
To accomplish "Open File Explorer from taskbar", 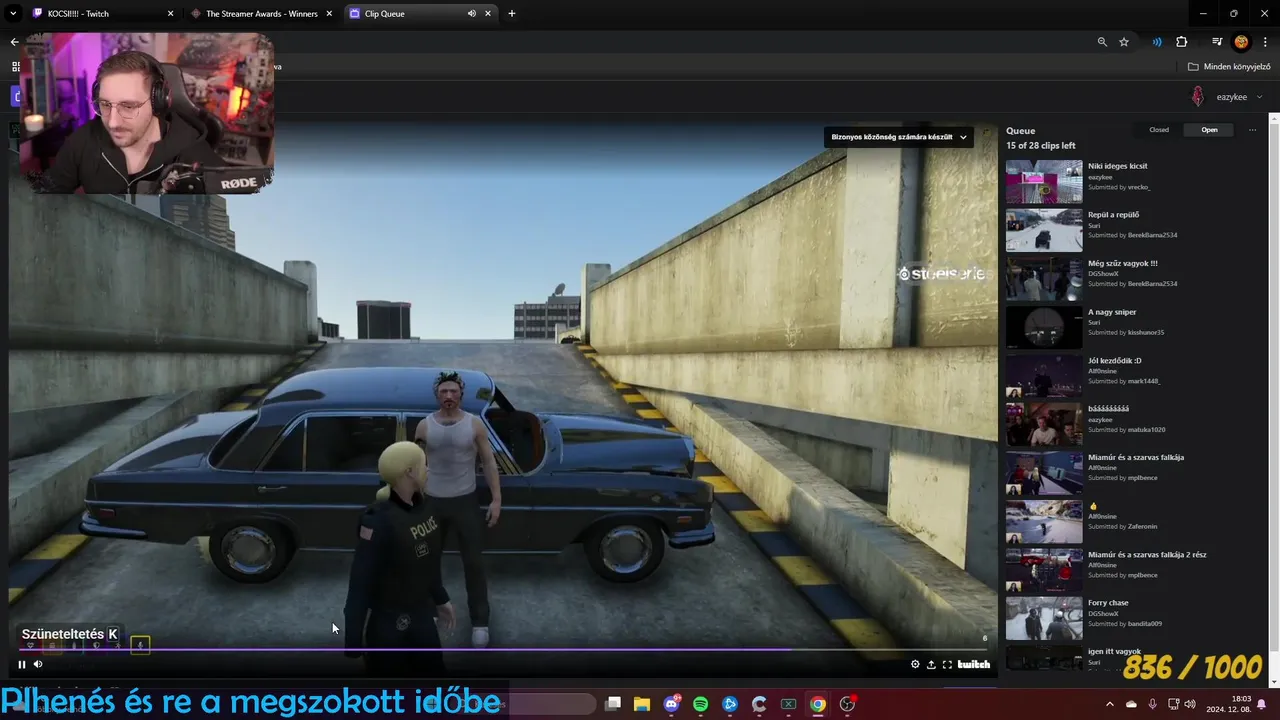I will pyautogui.click(x=642, y=704).
